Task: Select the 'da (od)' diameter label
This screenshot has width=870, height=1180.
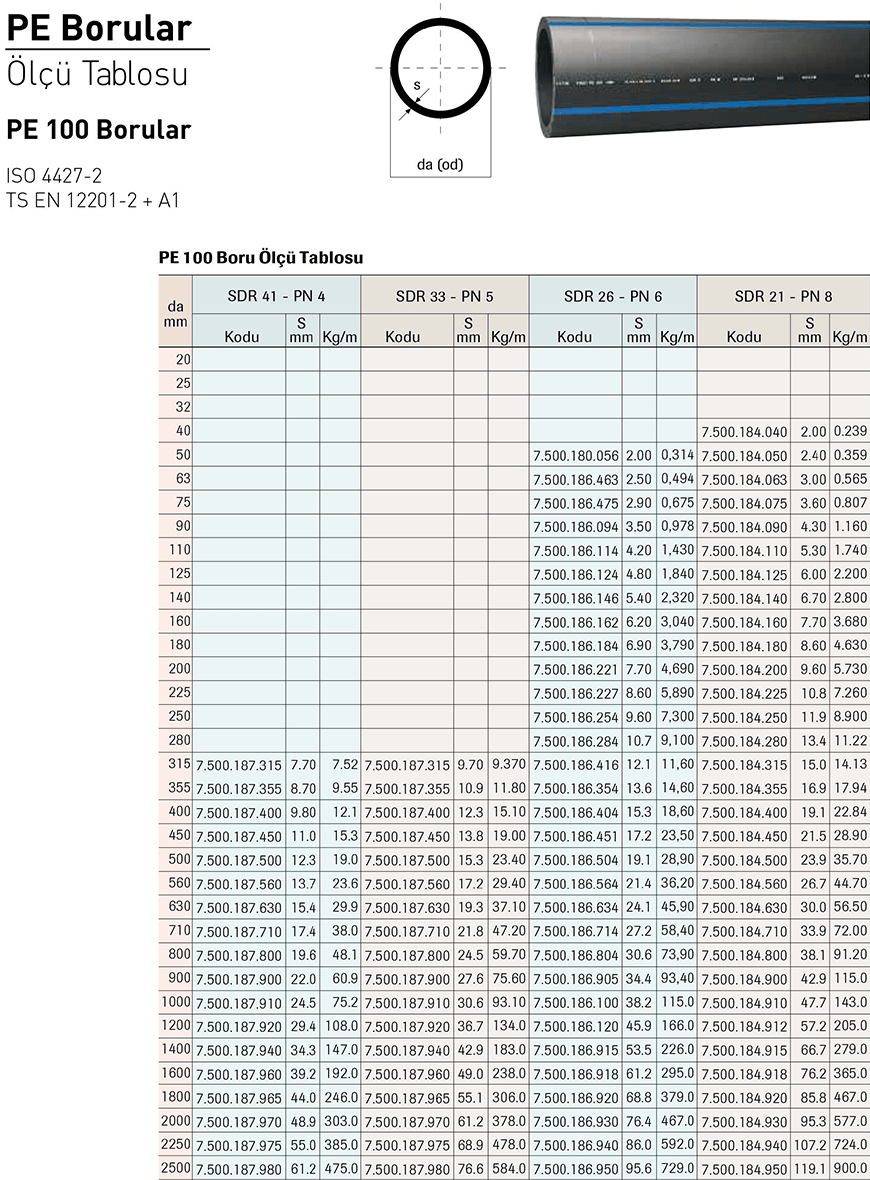Action: pyautogui.click(x=440, y=164)
